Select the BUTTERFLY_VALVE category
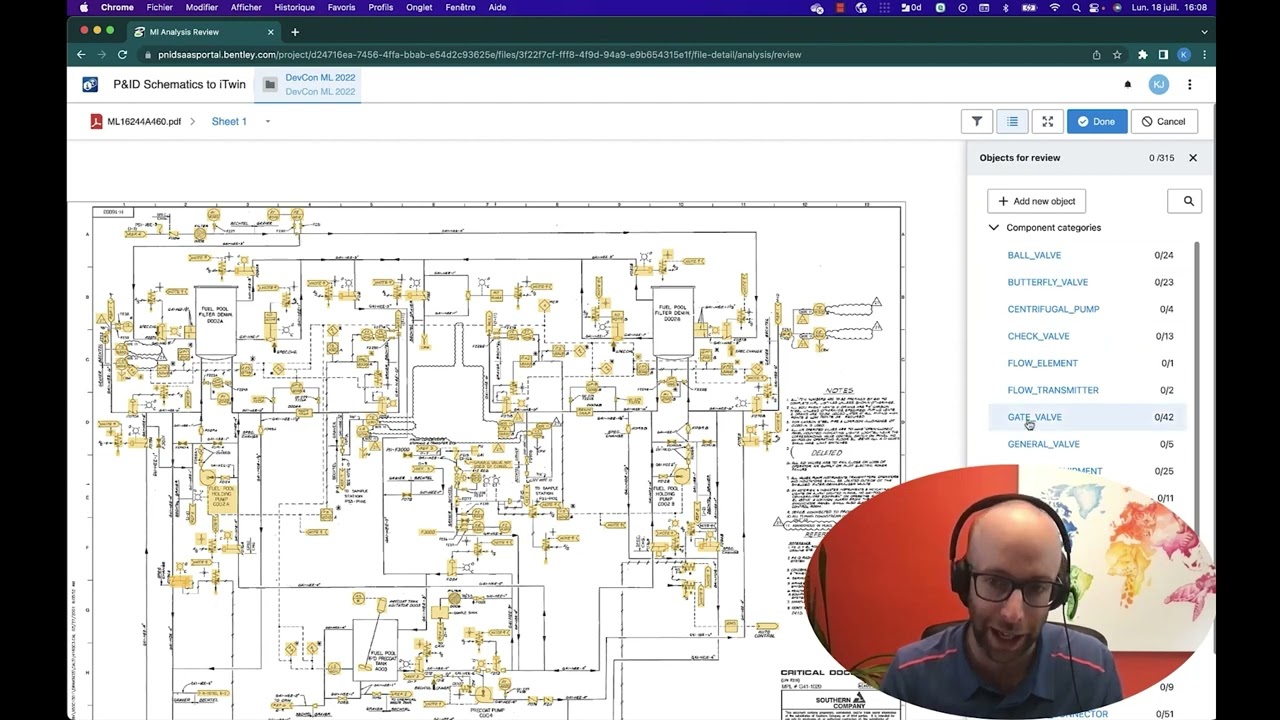The image size is (1280, 720). point(1047,282)
